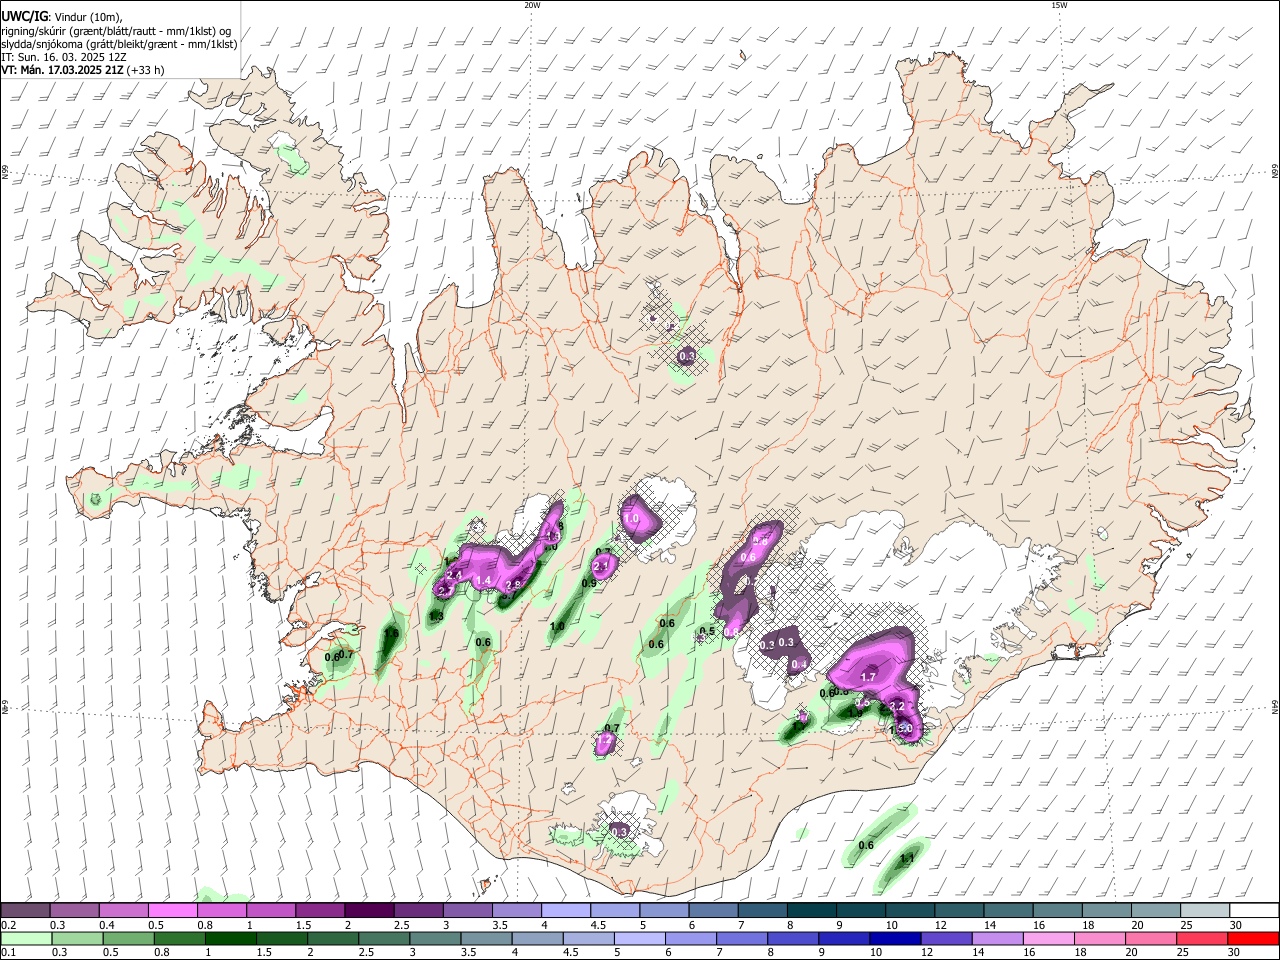Select upper legend dark purple swatch at 2
Screen dimensions: 1280x960
click(x=369, y=910)
